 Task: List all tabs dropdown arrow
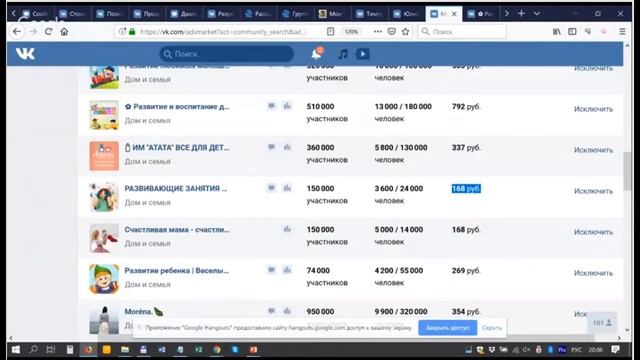pyautogui.click(x=537, y=13)
